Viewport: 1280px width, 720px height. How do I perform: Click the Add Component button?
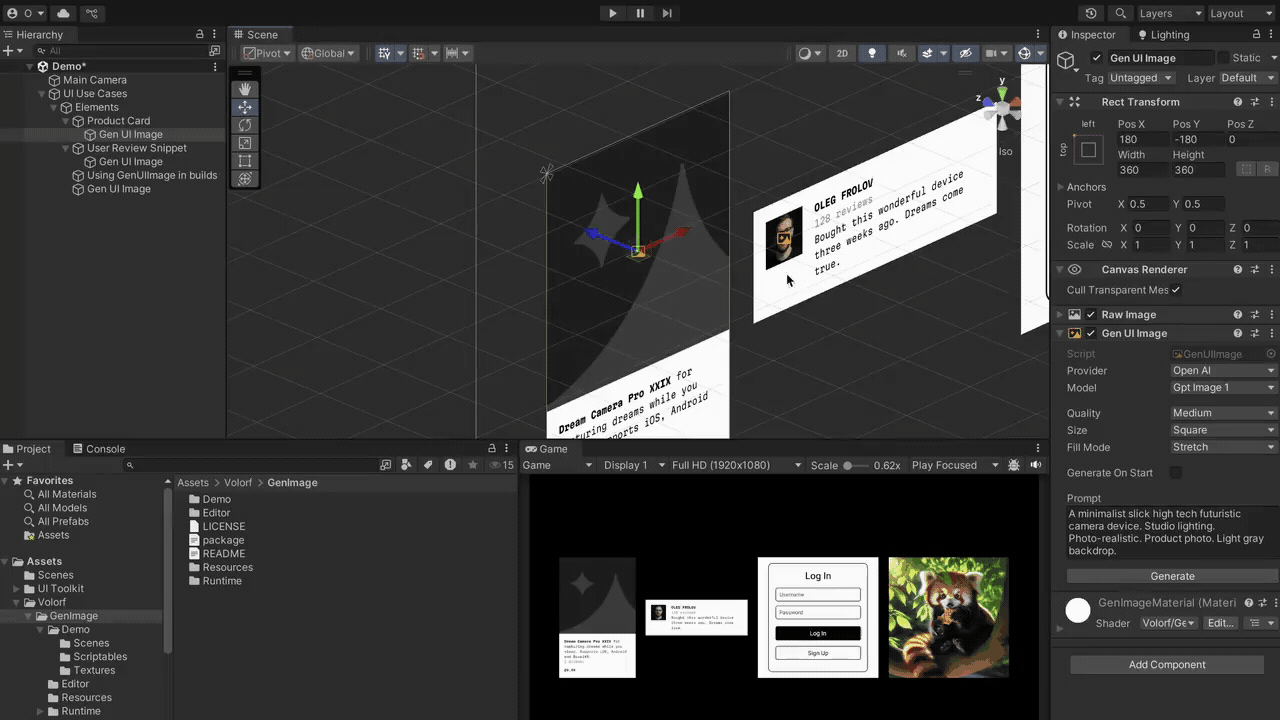point(1167,664)
